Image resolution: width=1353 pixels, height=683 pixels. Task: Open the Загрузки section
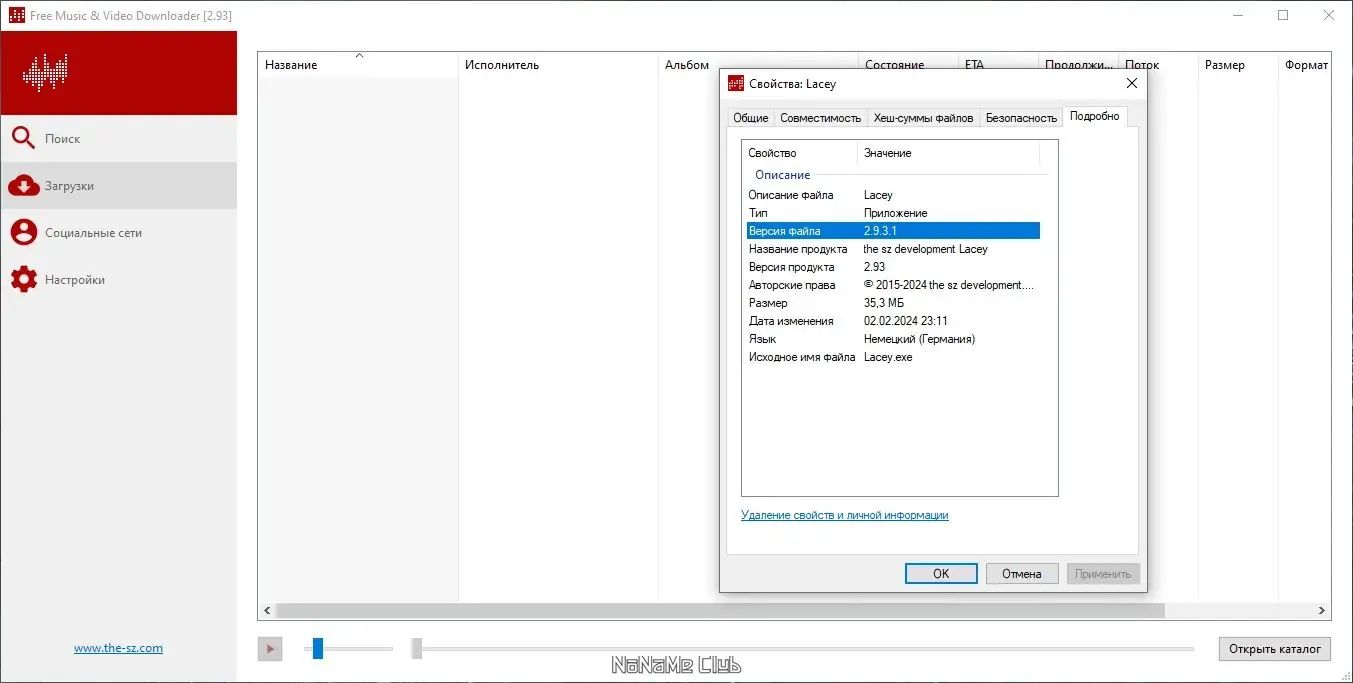(x=118, y=186)
